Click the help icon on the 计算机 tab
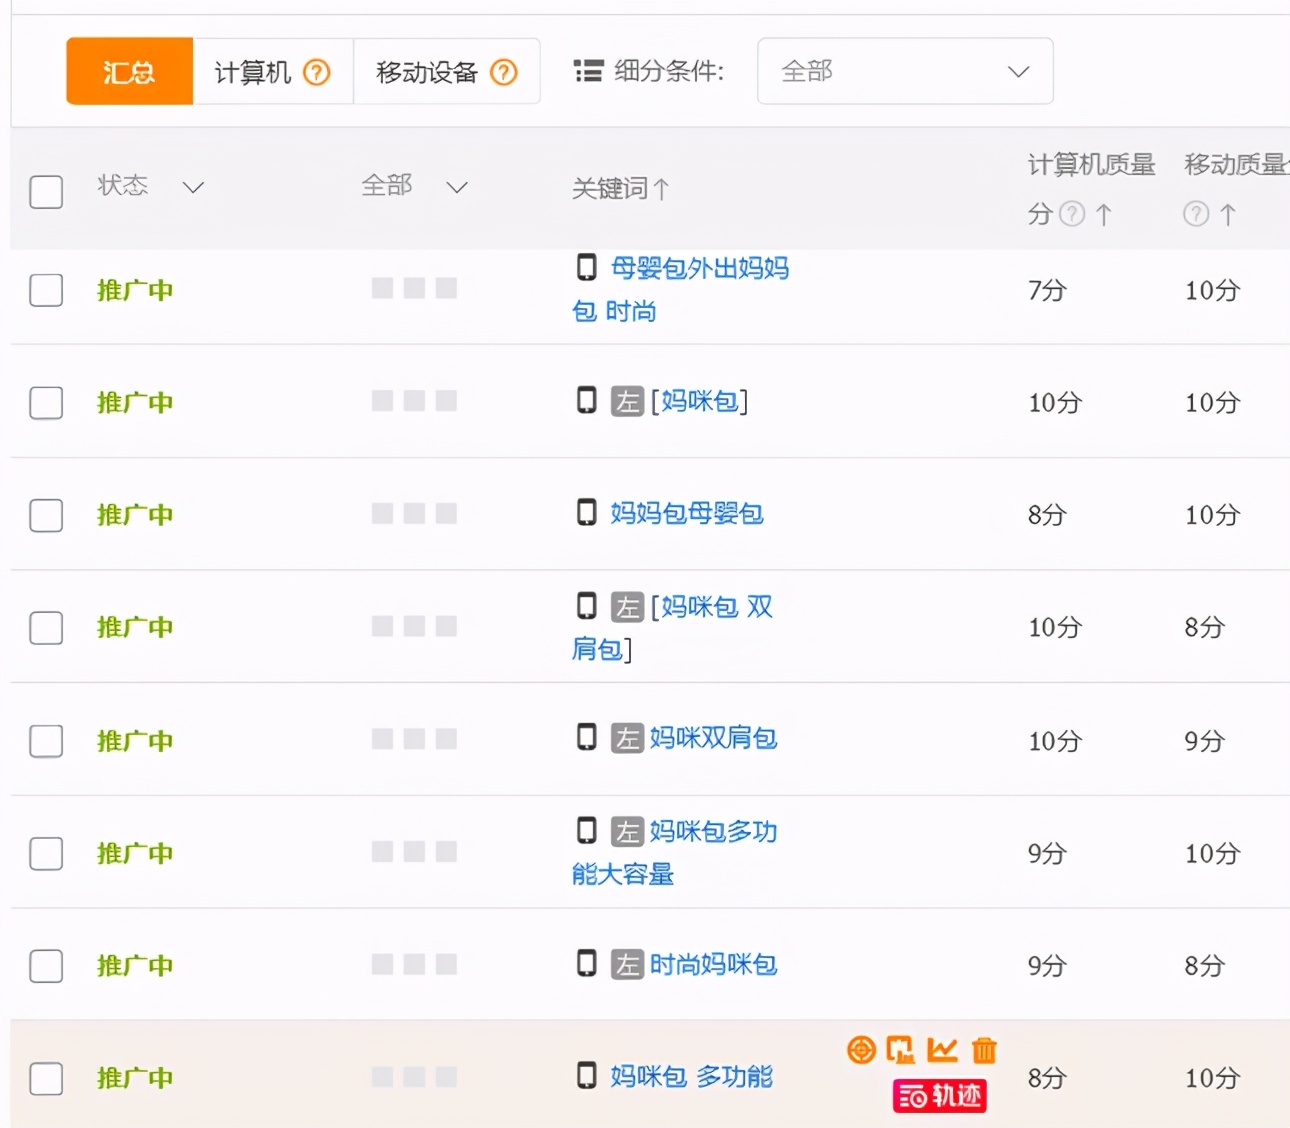 coord(317,71)
